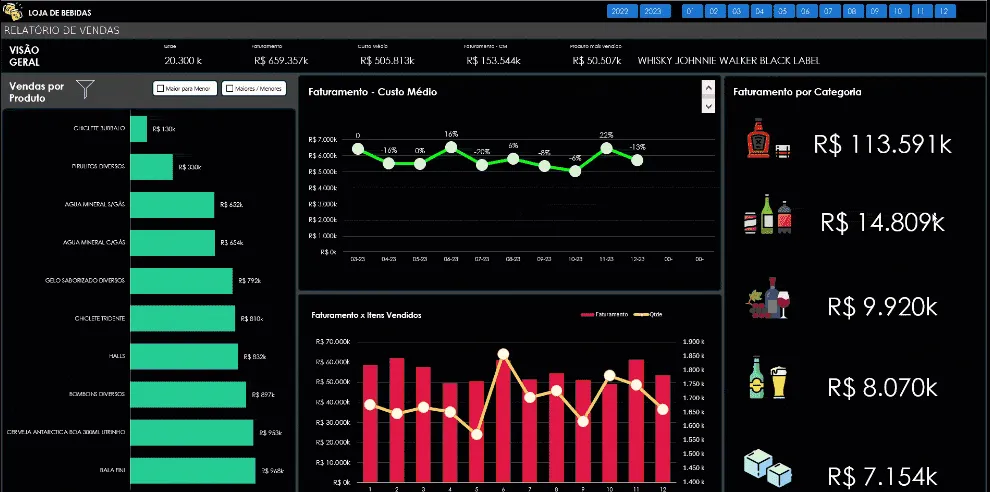Click the green HALLS product bar

(184, 356)
